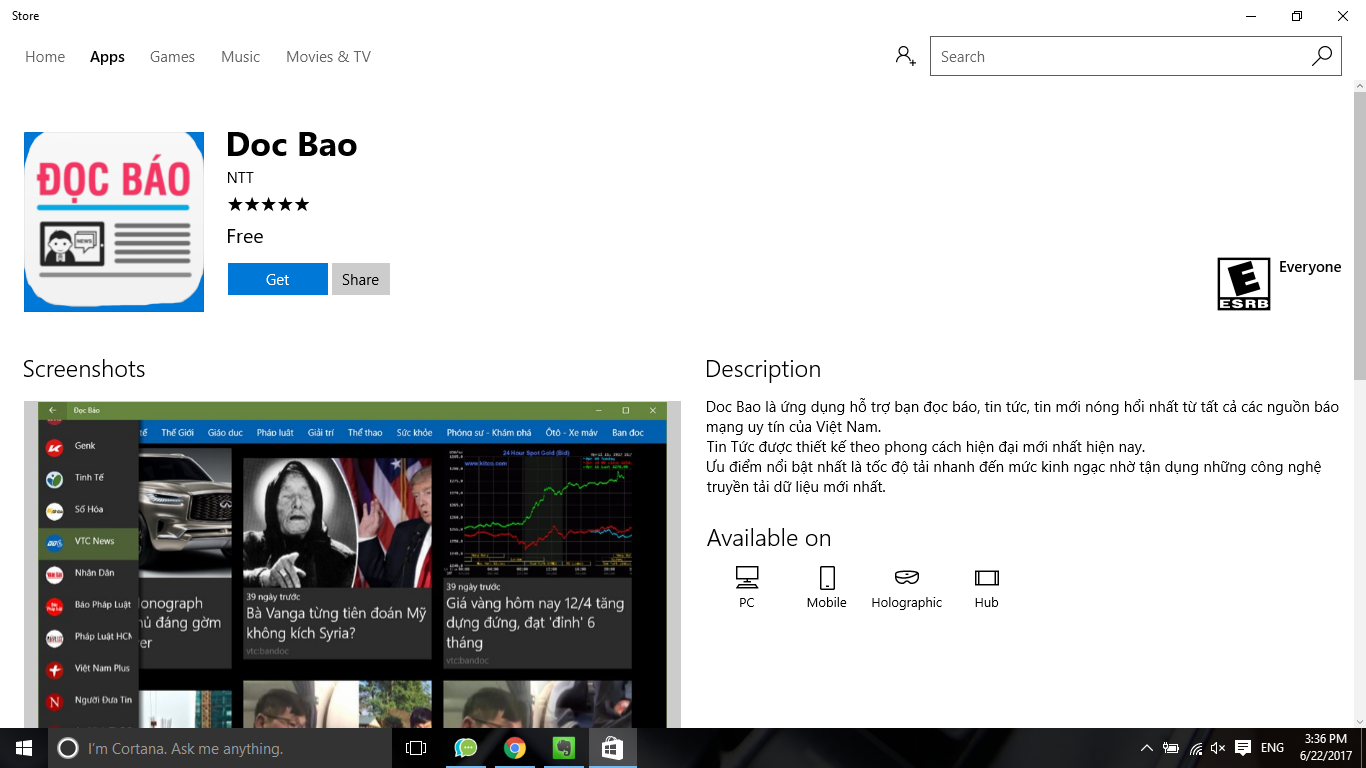Click the ESRB Everyone rating icon
The image size is (1366, 768).
point(1243,283)
